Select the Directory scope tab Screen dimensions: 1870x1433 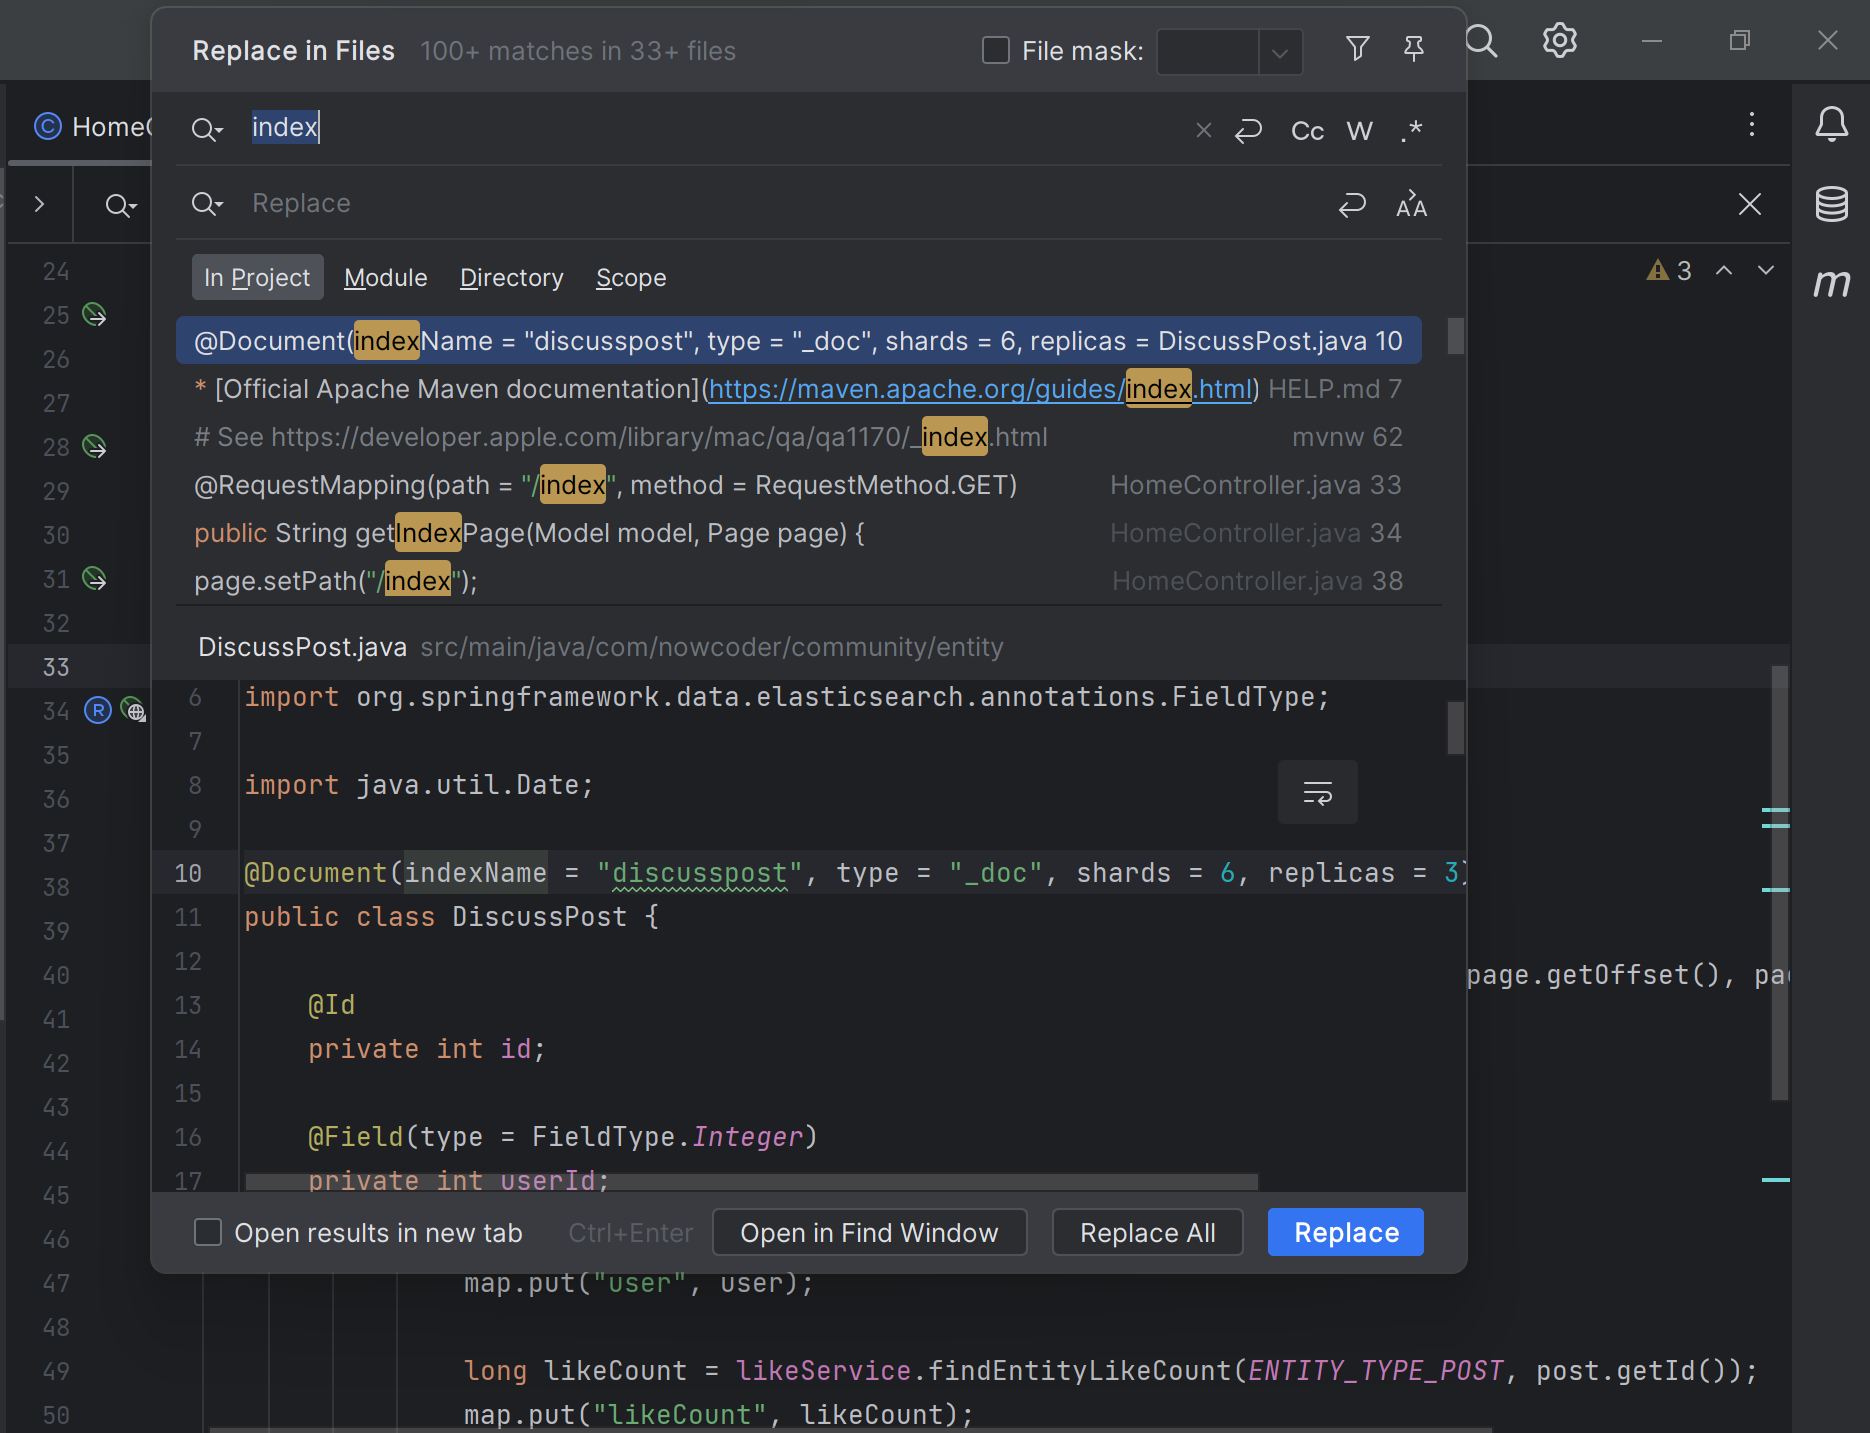[x=511, y=277]
